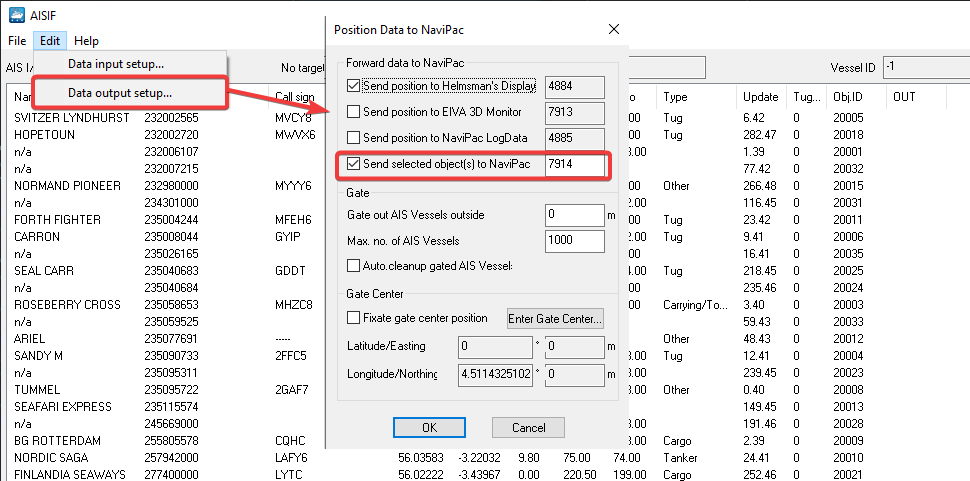Select NORMAND PIONEER vessel row
Screen dimensions: 970x481
point(67,185)
